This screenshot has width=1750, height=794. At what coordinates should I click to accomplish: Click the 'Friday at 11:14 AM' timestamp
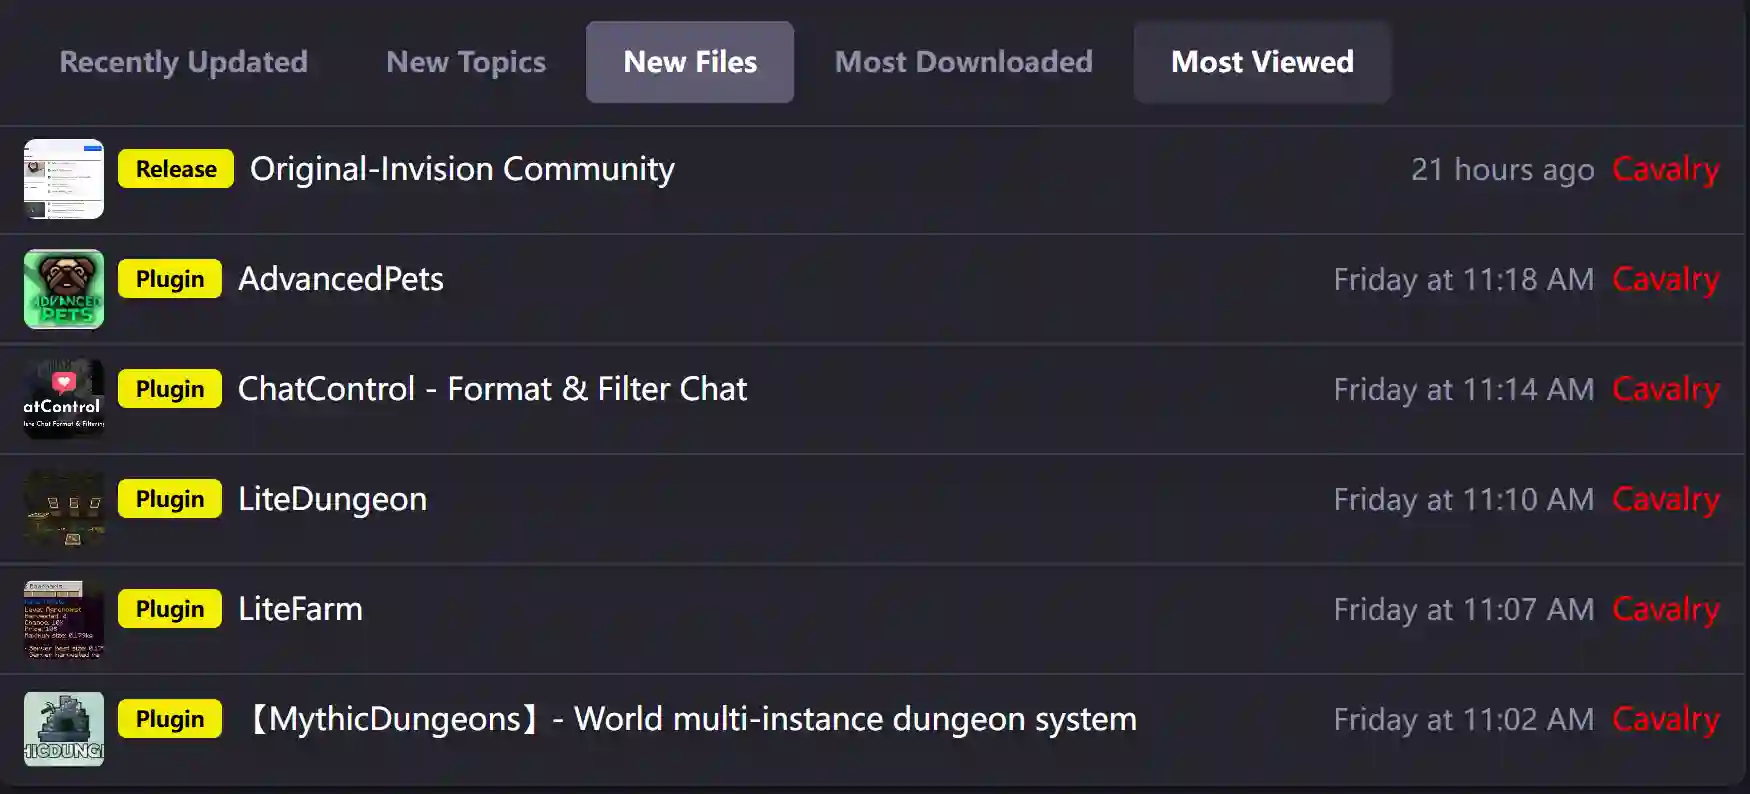click(1464, 390)
